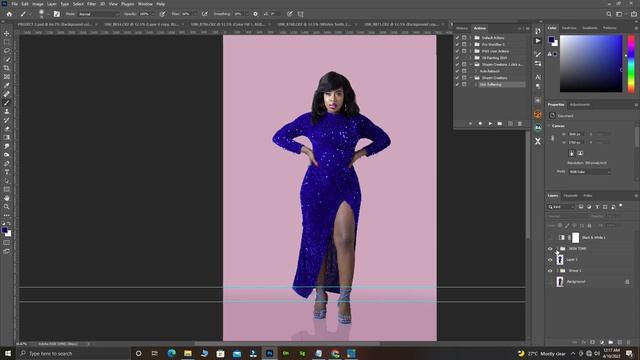The width and height of the screenshot is (640, 360).
Task: Open Microsoft Edge from the taskbar
Action: 171,353
